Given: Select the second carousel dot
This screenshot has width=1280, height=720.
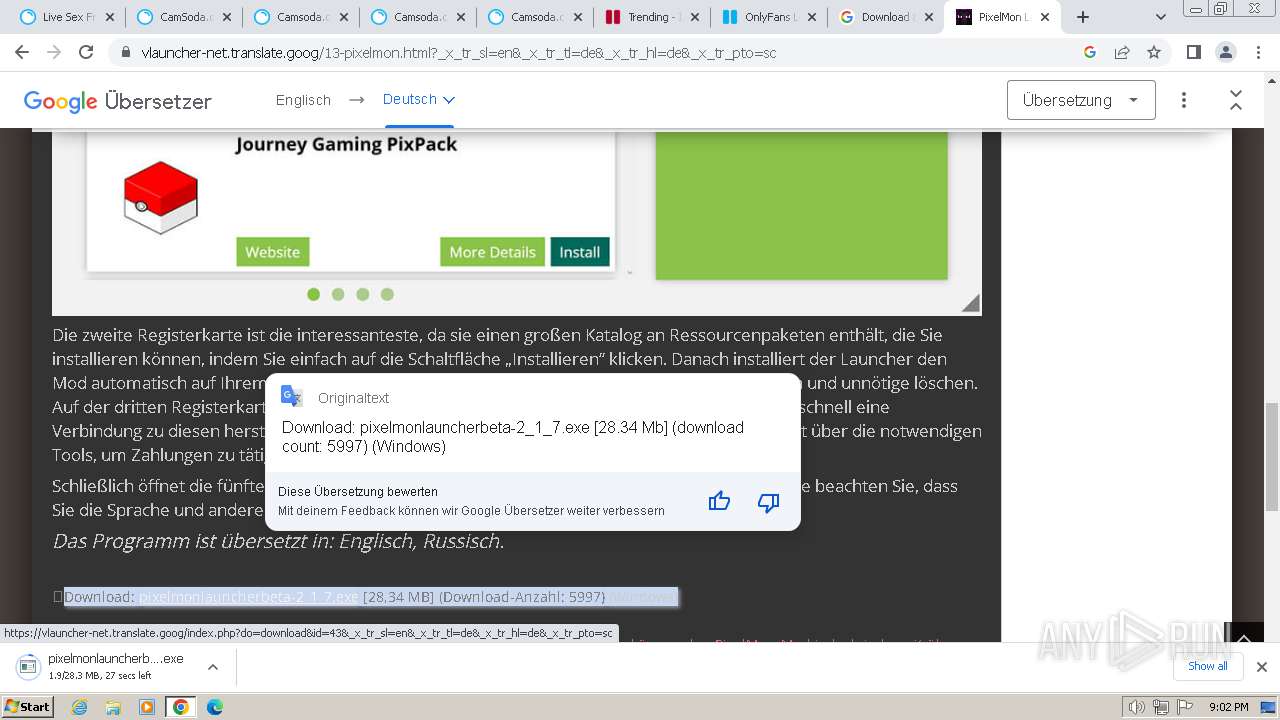Looking at the screenshot, I should (338, 294).
